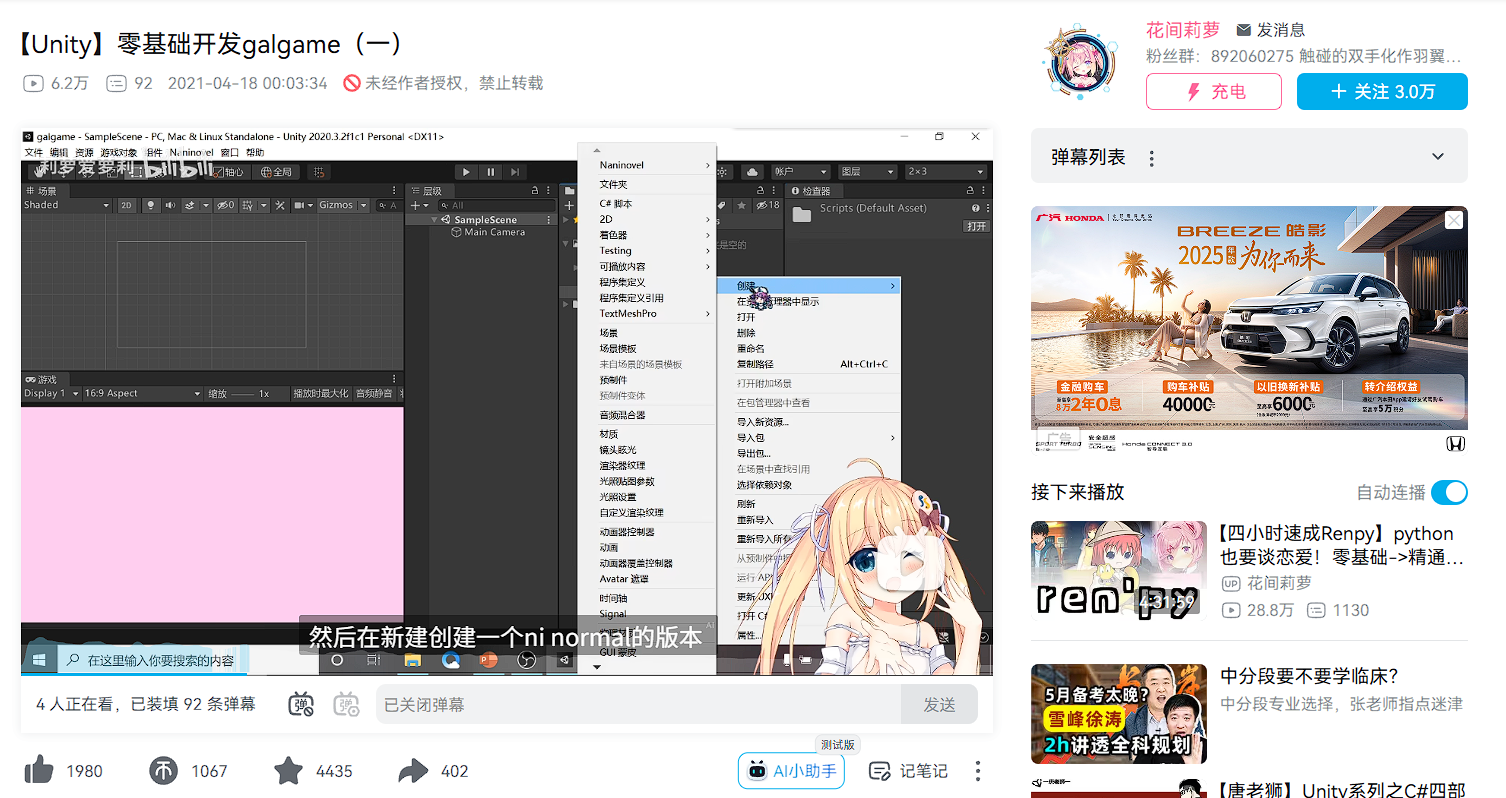
Task: Click the 发送 danmaku send button
Action: [939, 705]
